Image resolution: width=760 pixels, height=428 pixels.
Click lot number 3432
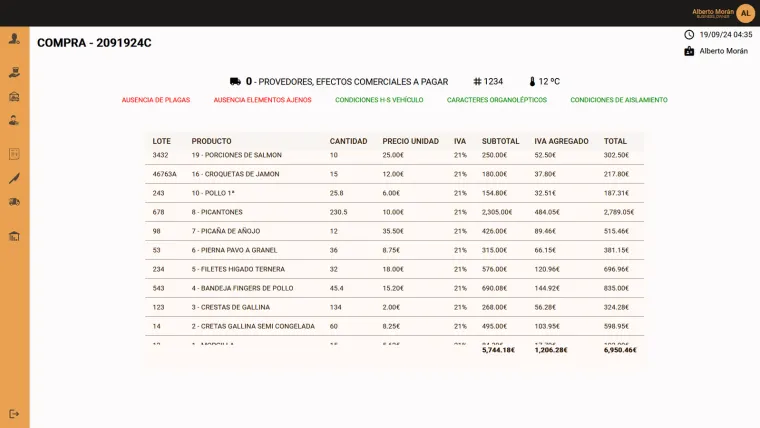[x=160, y=155]
